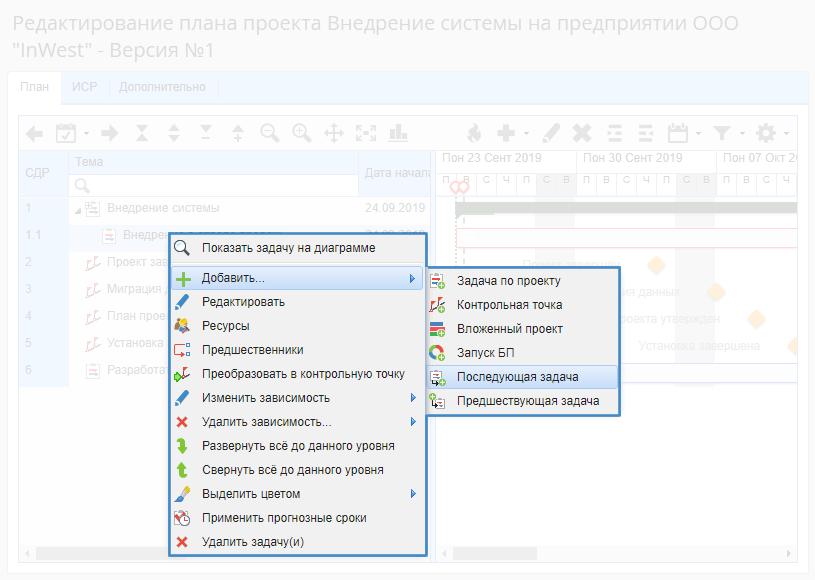The width and height of the screenshot is (815, 580).
Task: Click Применить прогнозные сроки menu entry
Action: [284, 518]
